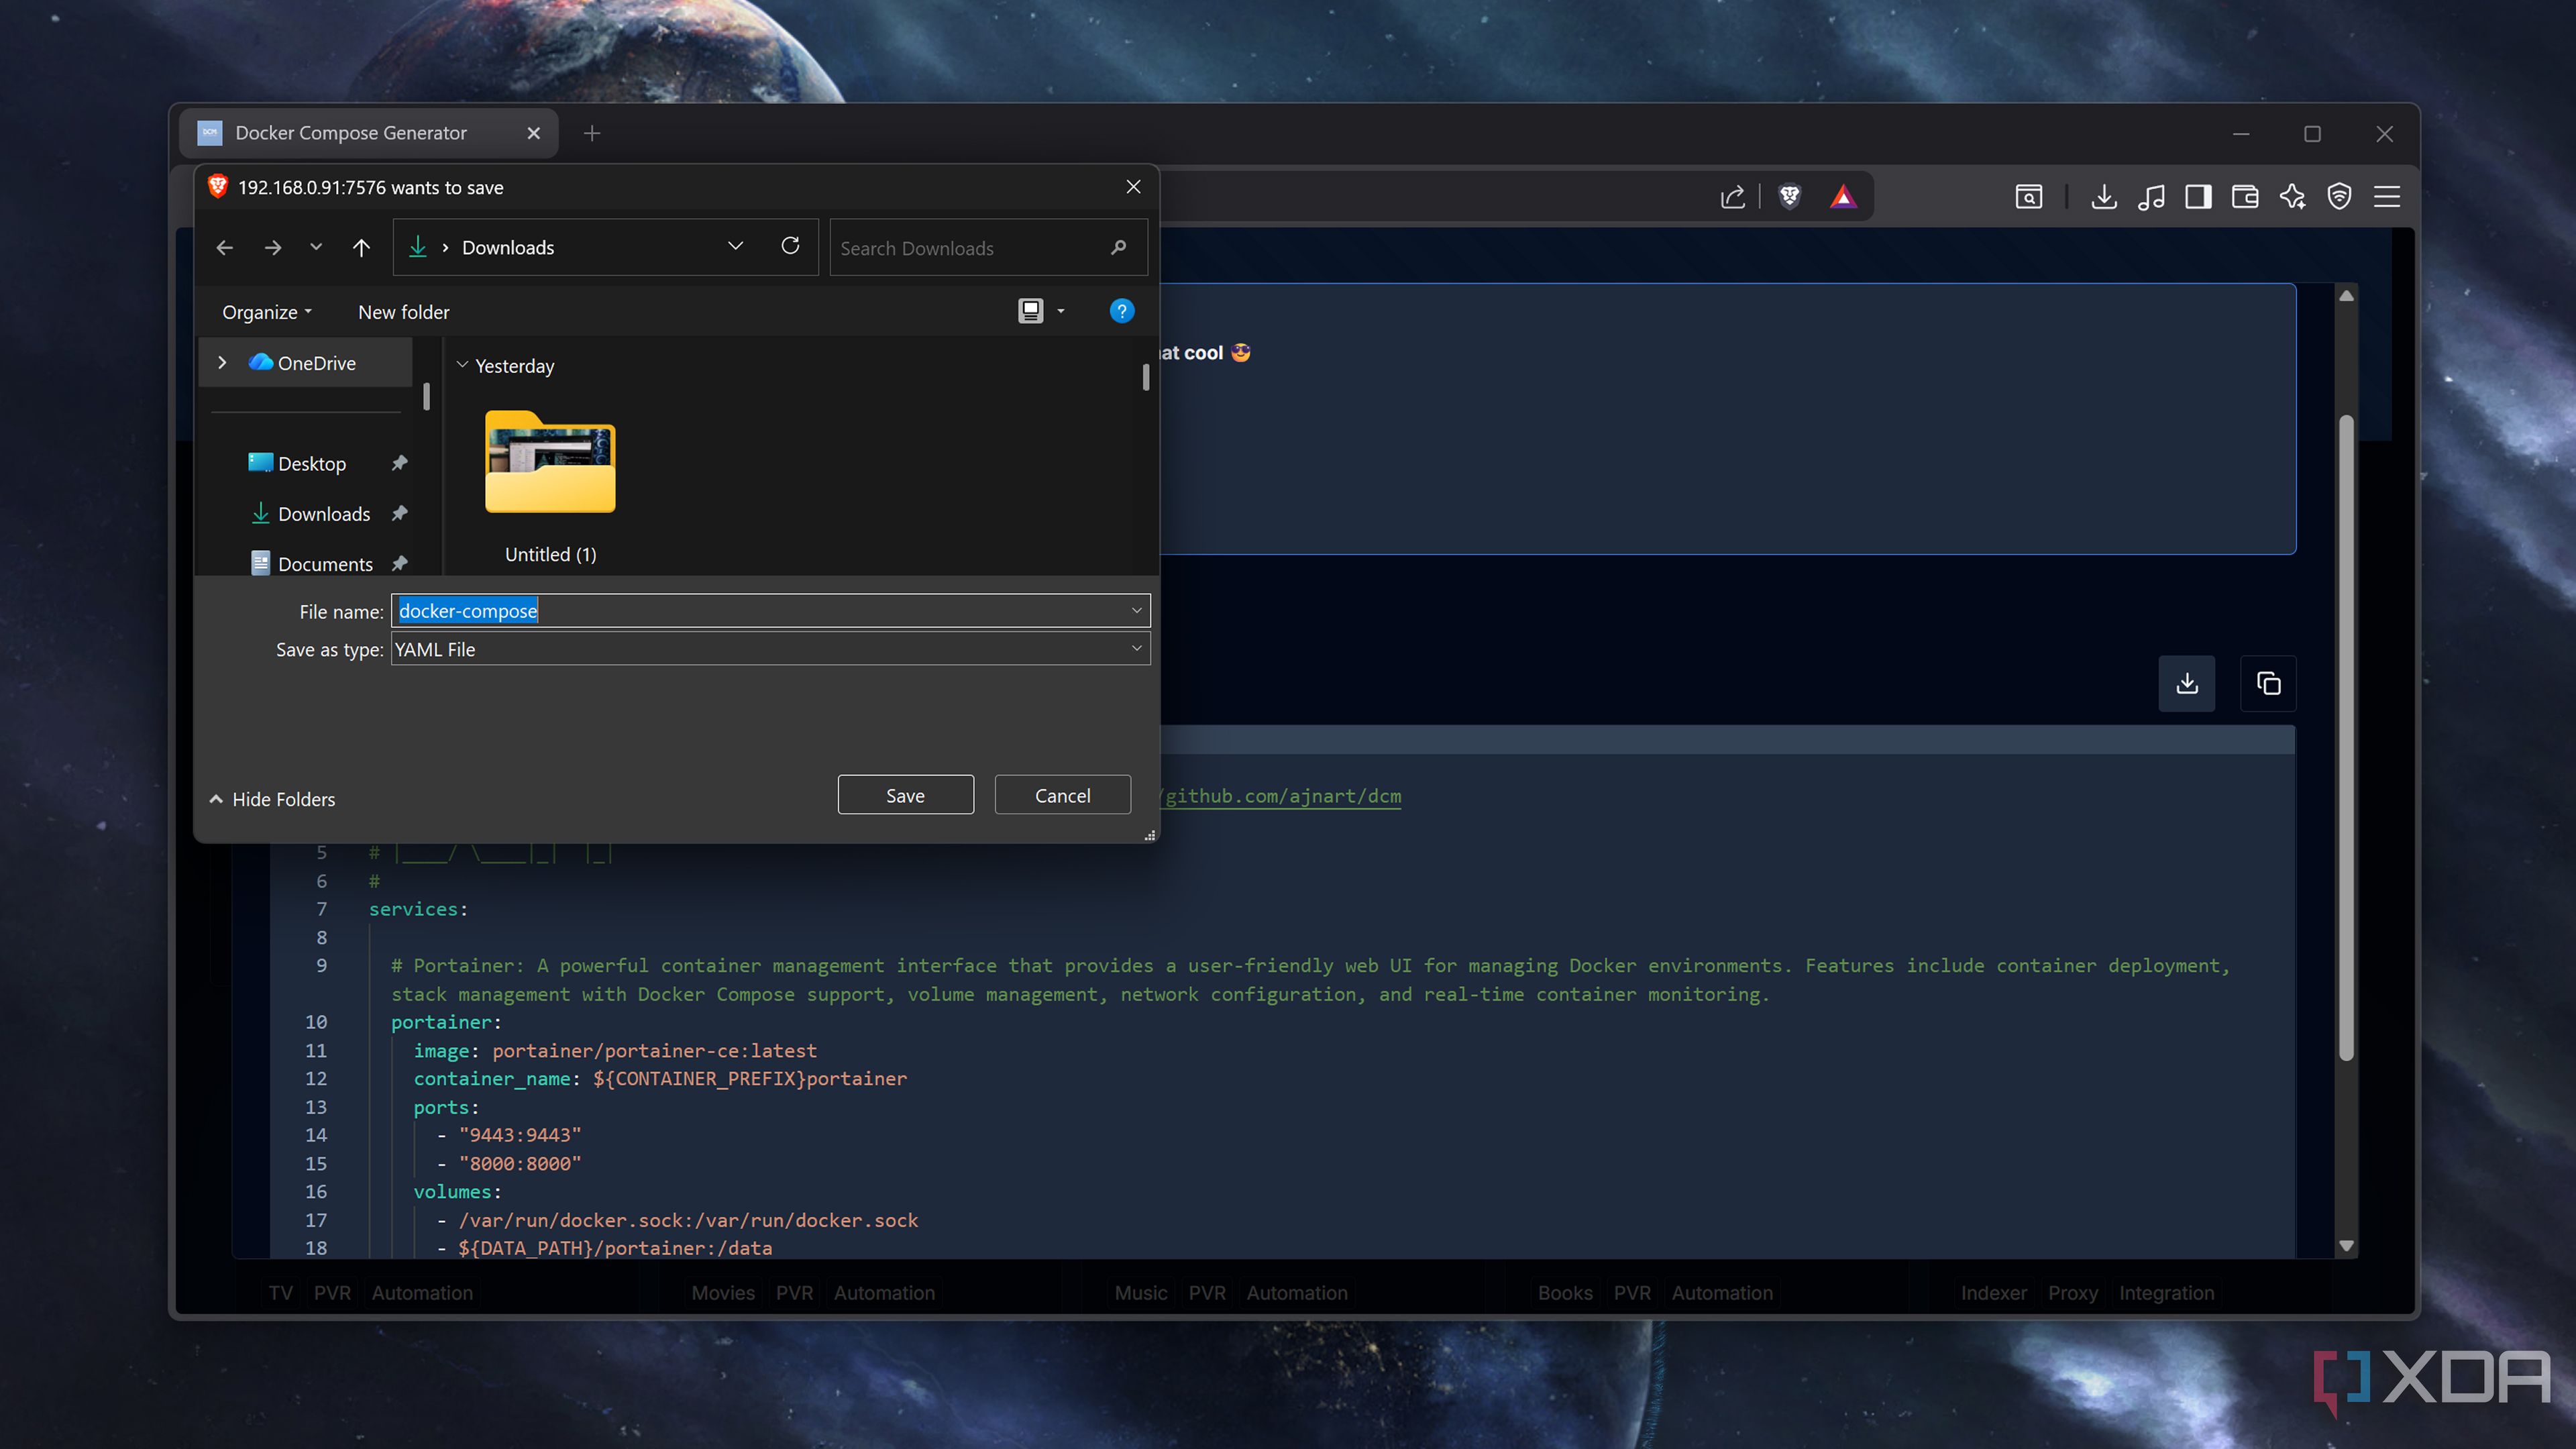The image size is (2576, 1449).
Task: Expand the OneDrive tree node
Action: tap(222, 363)
